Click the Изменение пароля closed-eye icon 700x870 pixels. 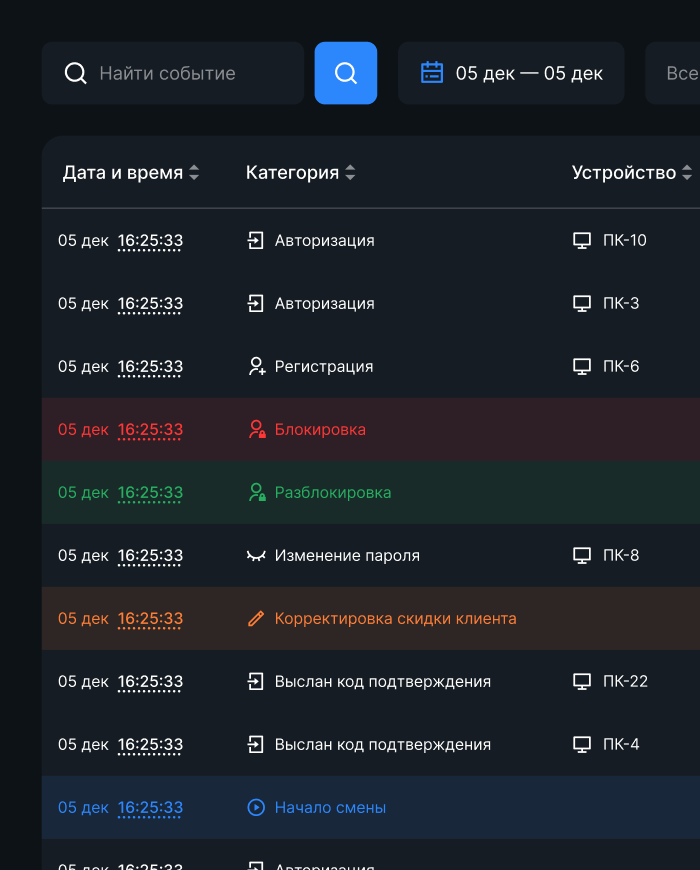pyautogui.click(x=257, y=556)
